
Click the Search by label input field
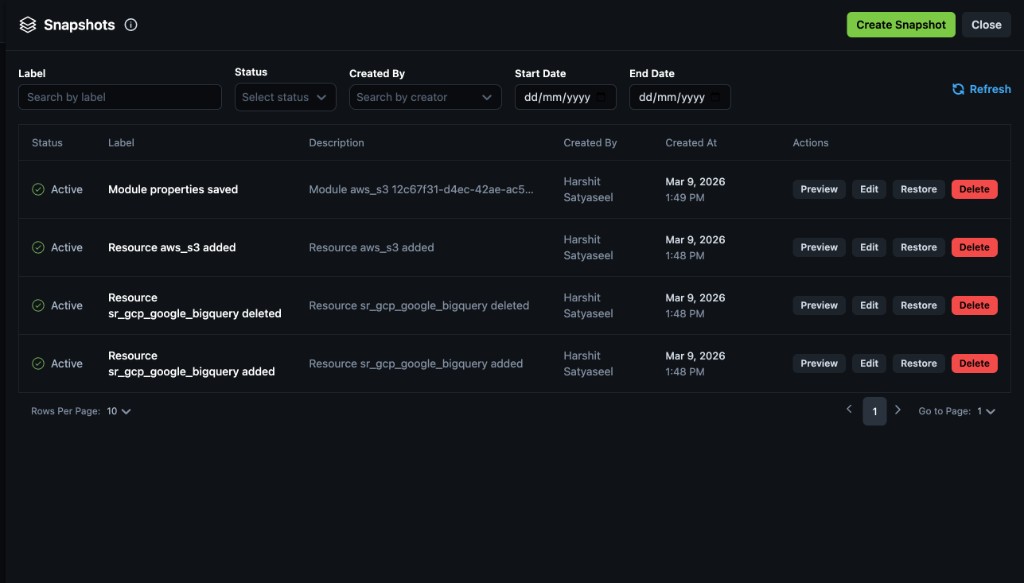coord(119,97)
